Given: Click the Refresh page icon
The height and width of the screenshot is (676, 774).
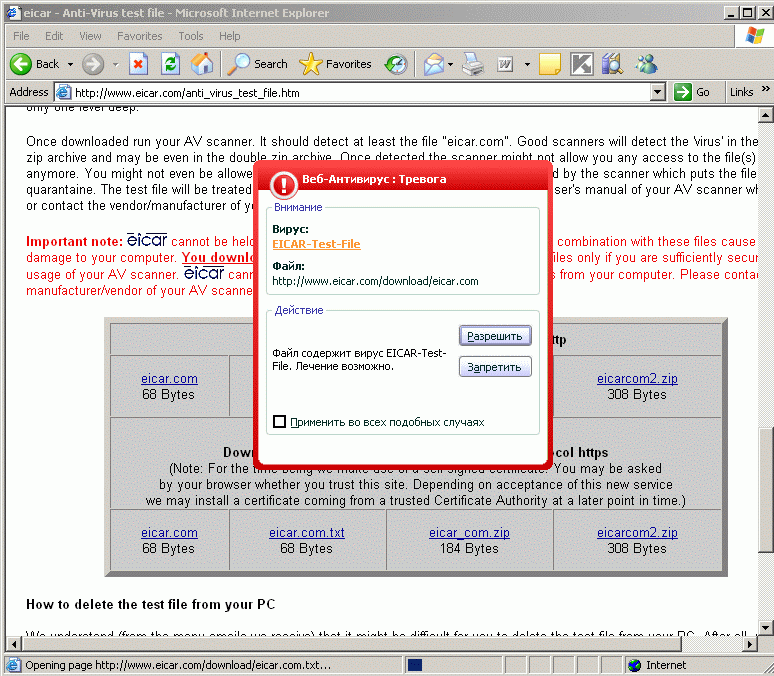Looking at the screenshot, I should coord(170,64).
